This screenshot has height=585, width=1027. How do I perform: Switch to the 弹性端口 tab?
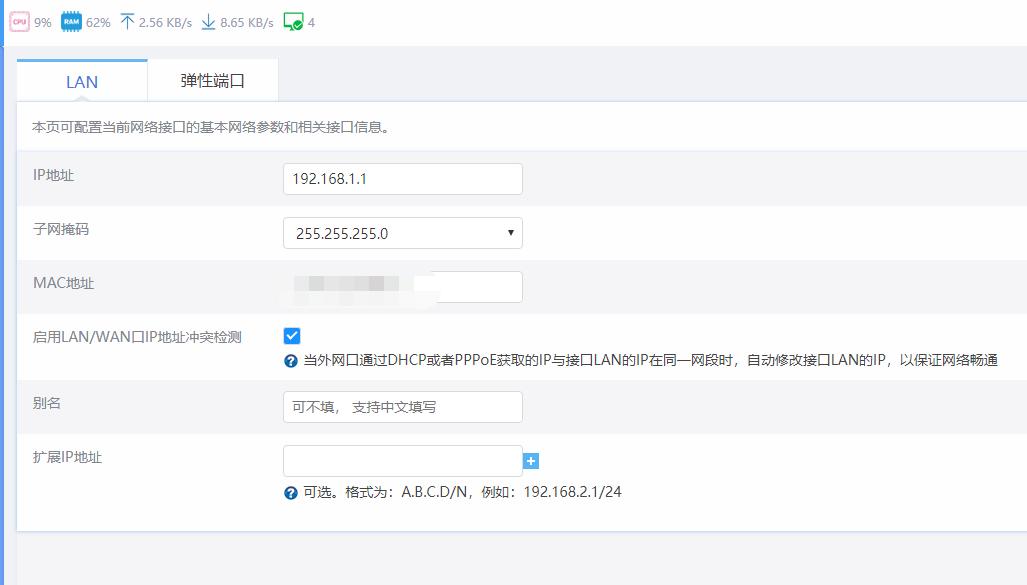212,79
